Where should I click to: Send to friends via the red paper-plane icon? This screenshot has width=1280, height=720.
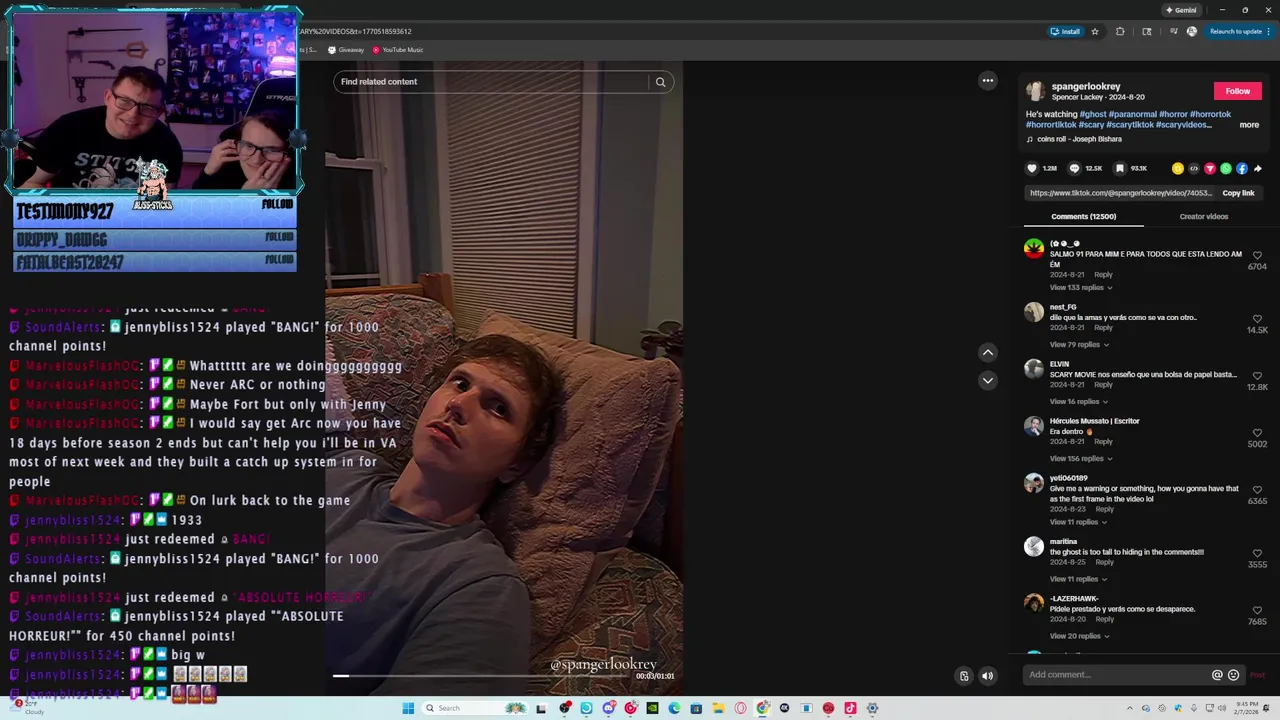(1209, 168)
